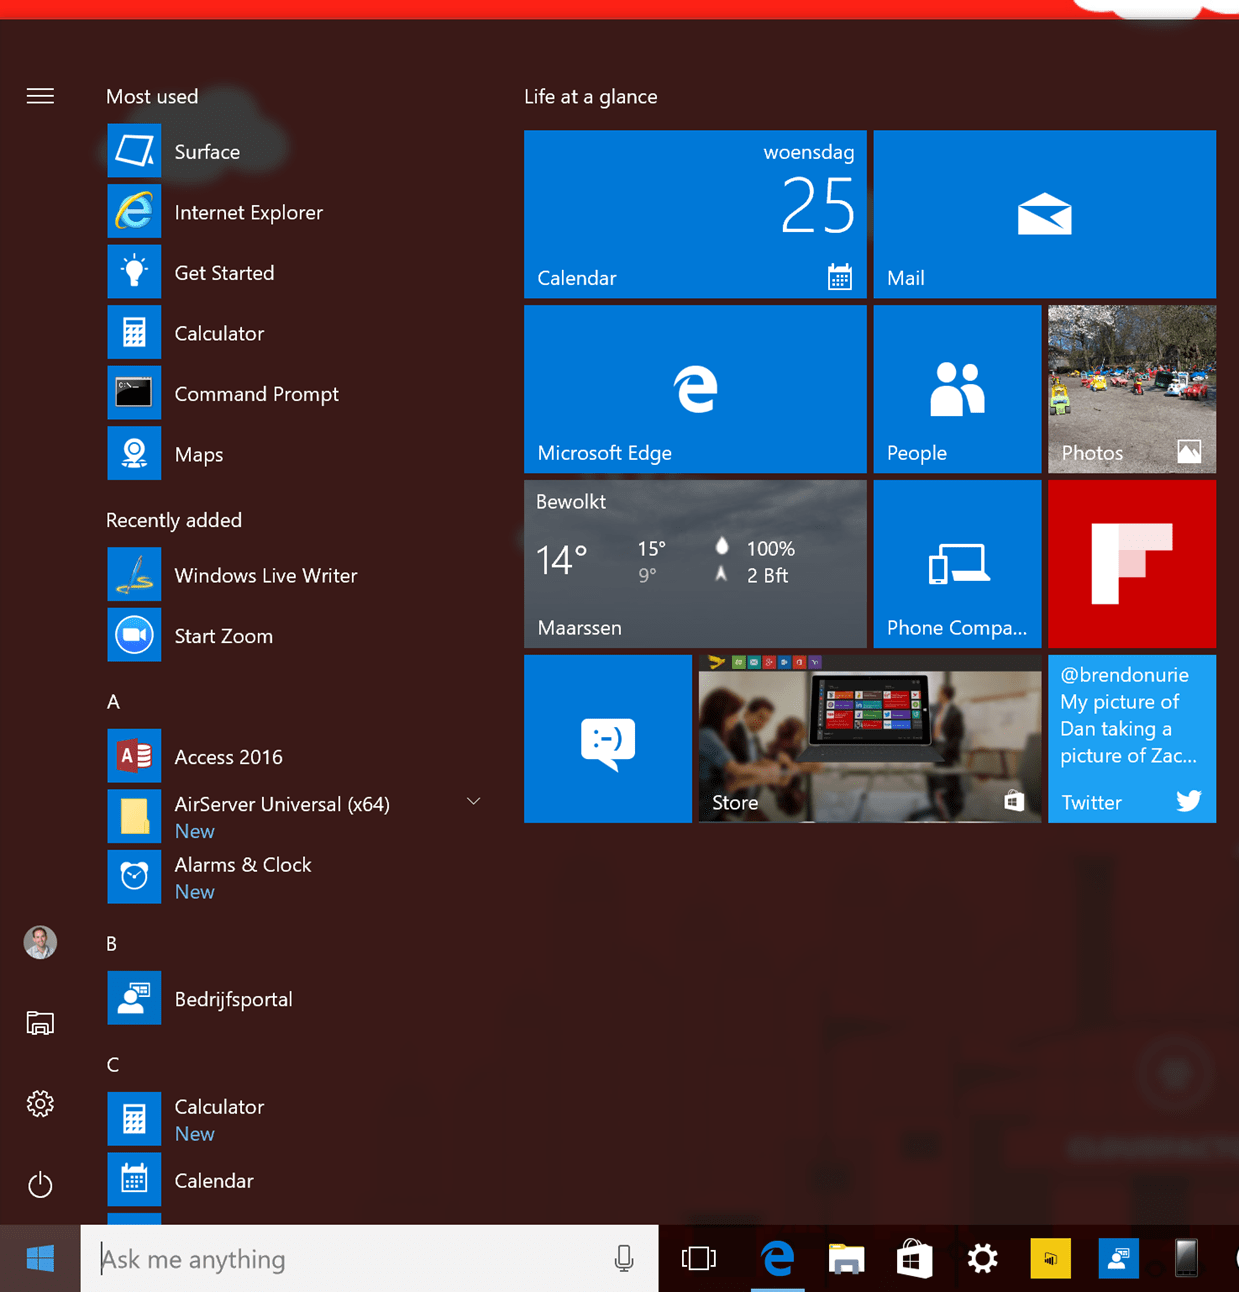Open the People tile
The width and height of the screenshot is (1239, 1292).
tap(956, 389)
